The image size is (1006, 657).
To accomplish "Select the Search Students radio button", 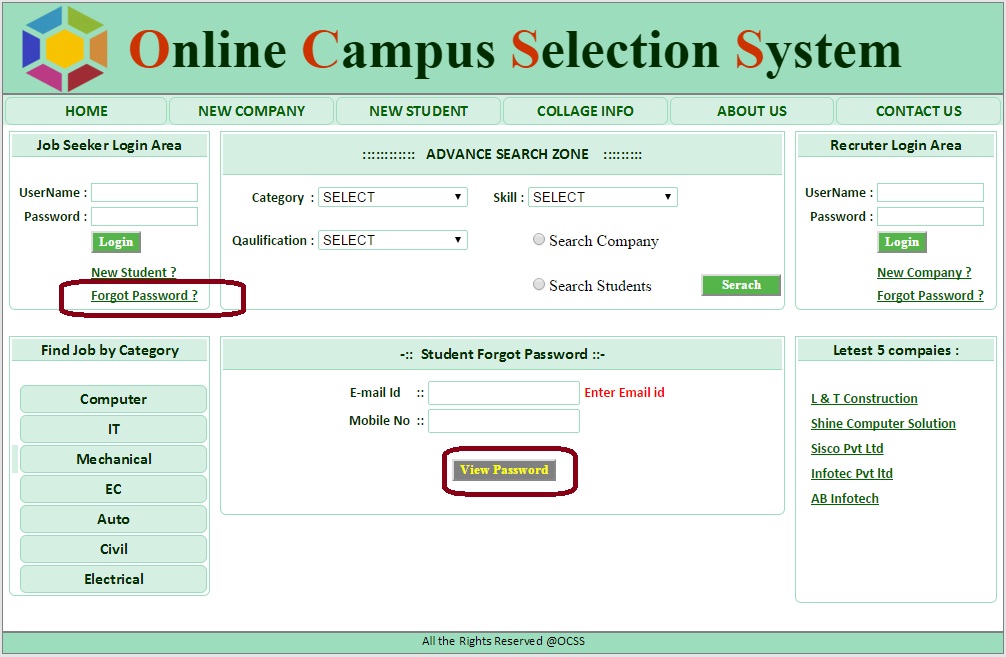I will 539,285.
